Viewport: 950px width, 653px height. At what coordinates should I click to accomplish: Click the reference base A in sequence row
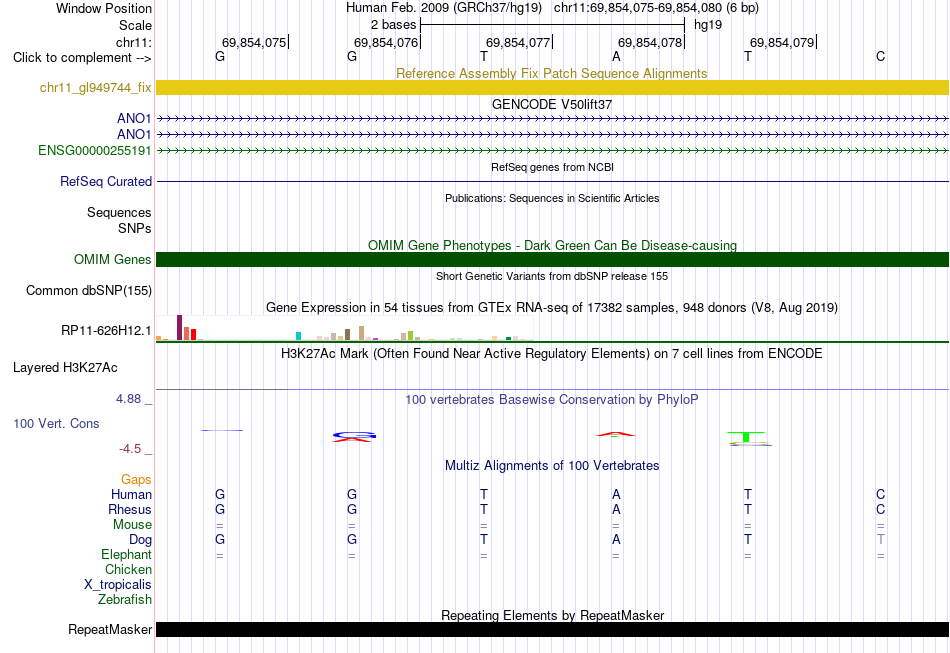tap(616, 57)
